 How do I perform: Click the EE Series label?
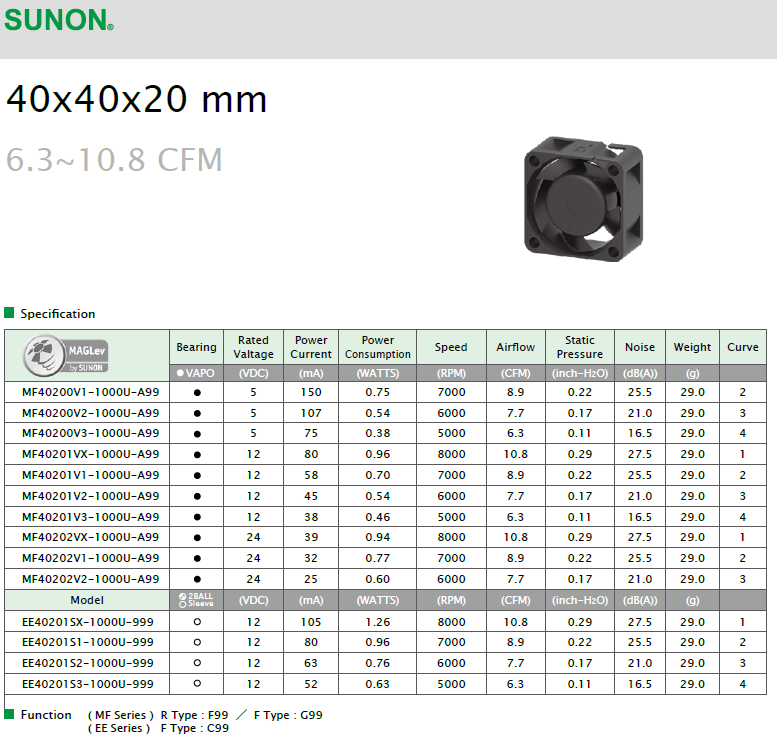[x=119, y=728]
